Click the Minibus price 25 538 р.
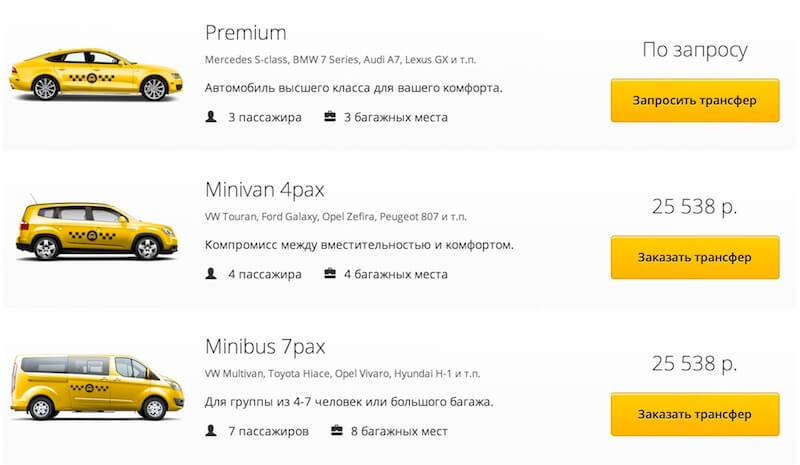This screenshot has height=465, width=800. [x=695, y=363]
